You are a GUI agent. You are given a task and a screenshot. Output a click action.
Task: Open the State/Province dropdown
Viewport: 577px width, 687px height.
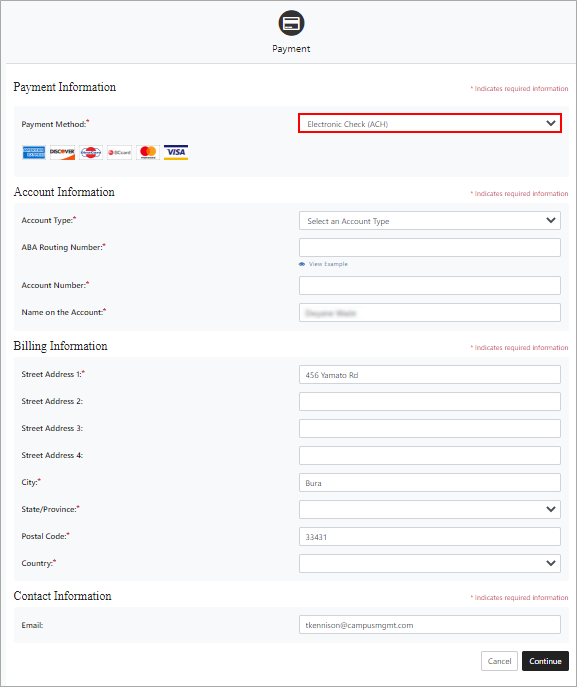(x=430, y=509)
